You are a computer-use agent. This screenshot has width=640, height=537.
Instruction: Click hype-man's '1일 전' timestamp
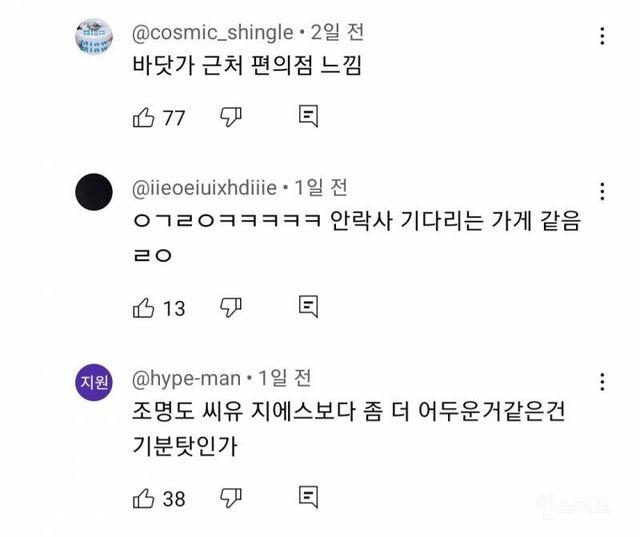tap(285, 378)
